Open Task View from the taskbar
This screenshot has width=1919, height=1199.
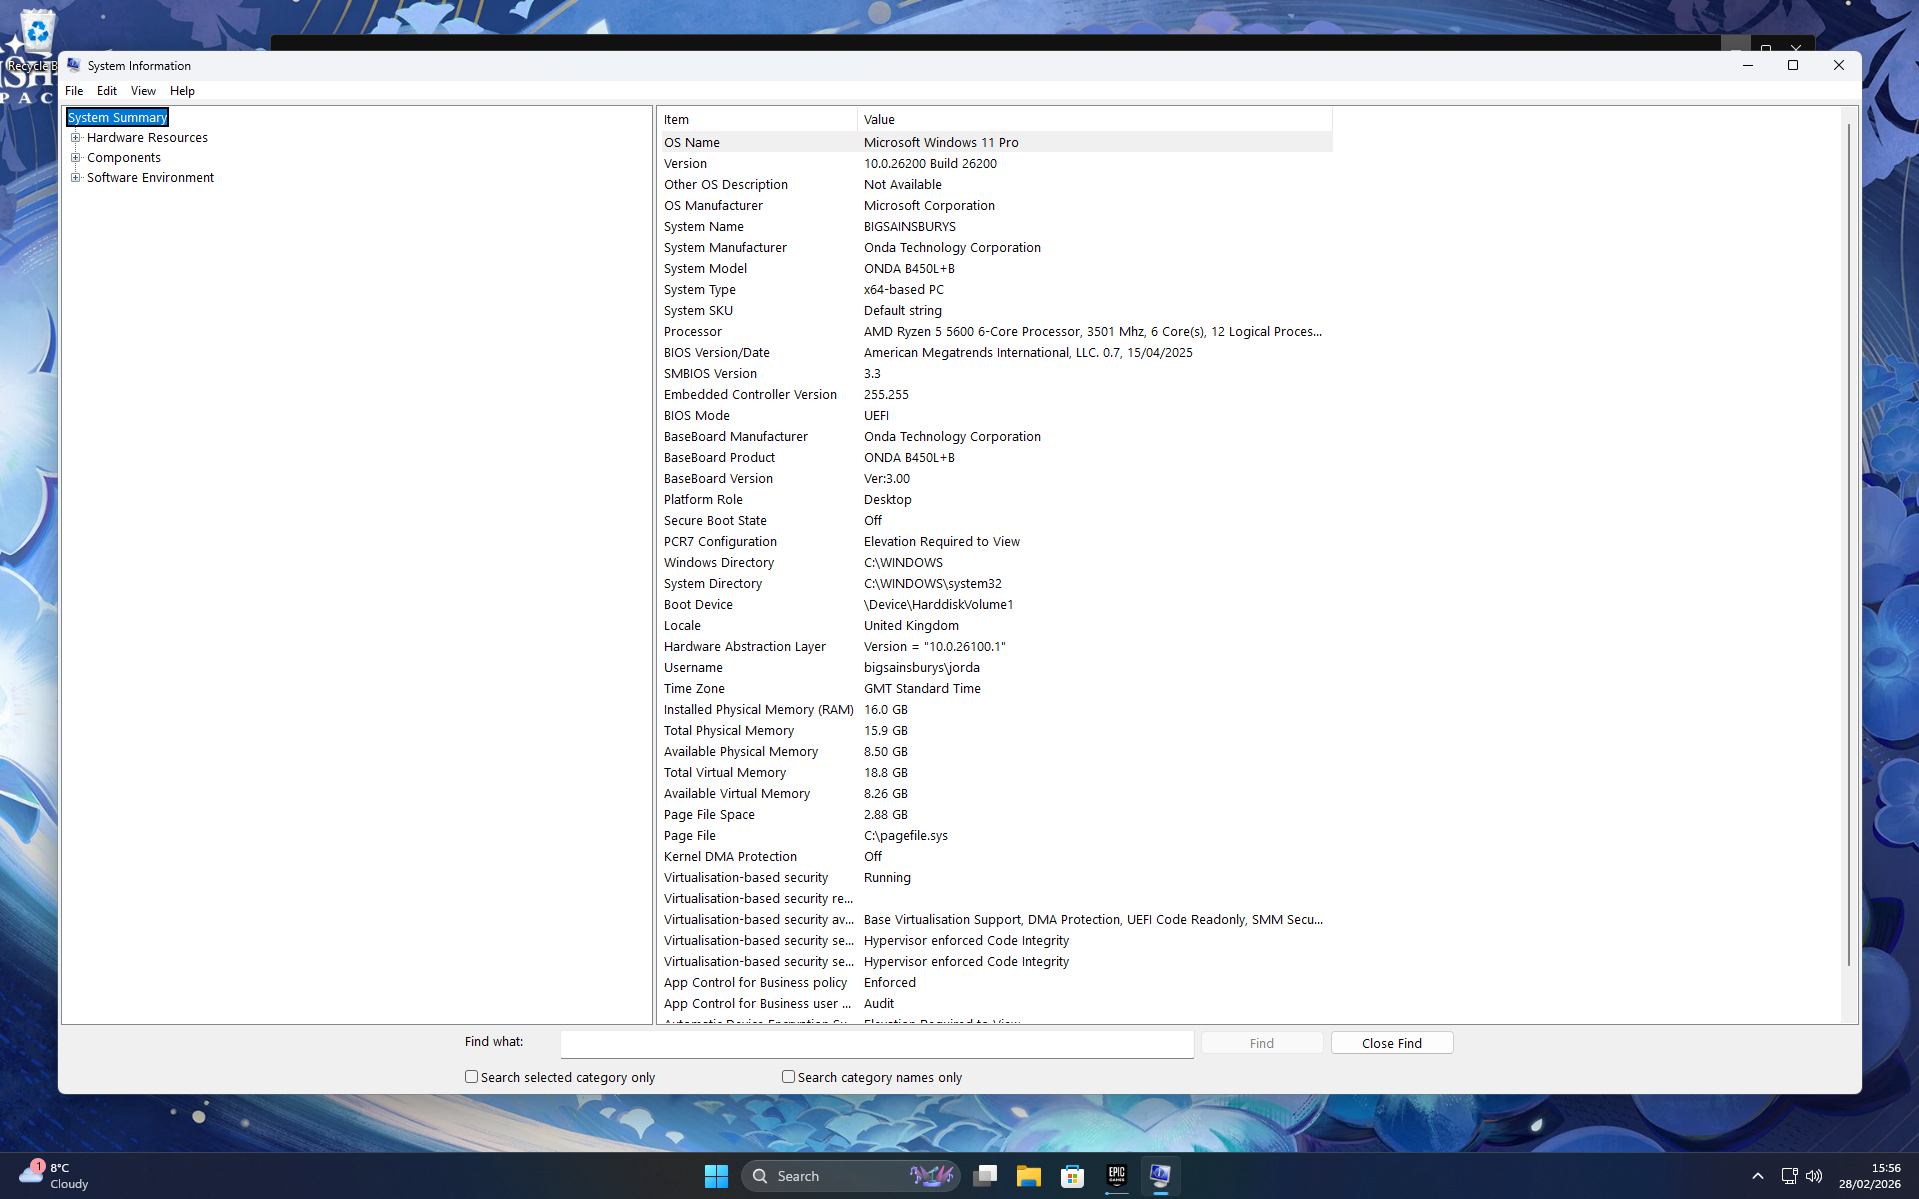985,1176
